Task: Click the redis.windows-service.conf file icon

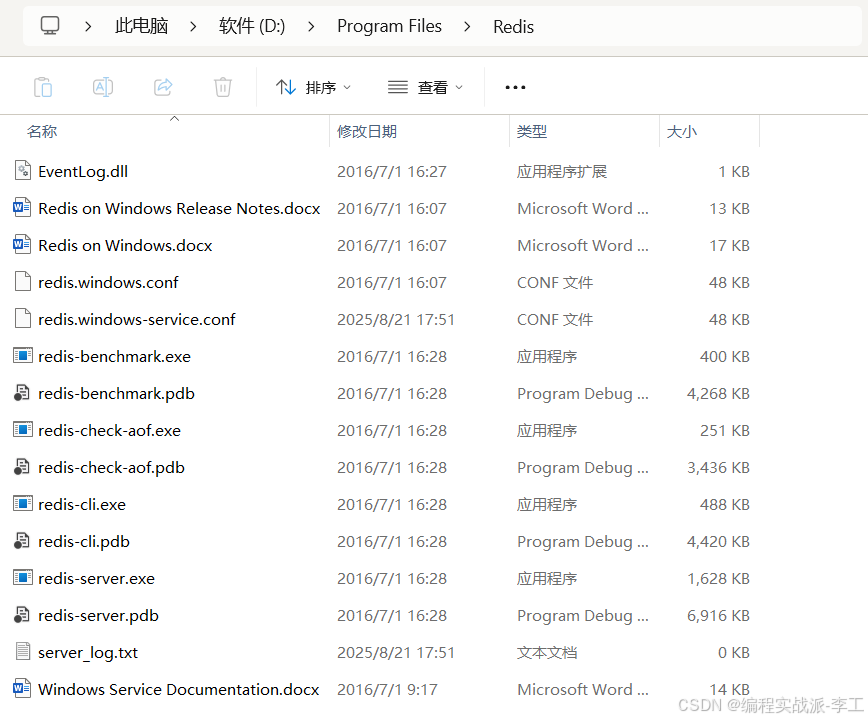Action: tap(23, 319)
